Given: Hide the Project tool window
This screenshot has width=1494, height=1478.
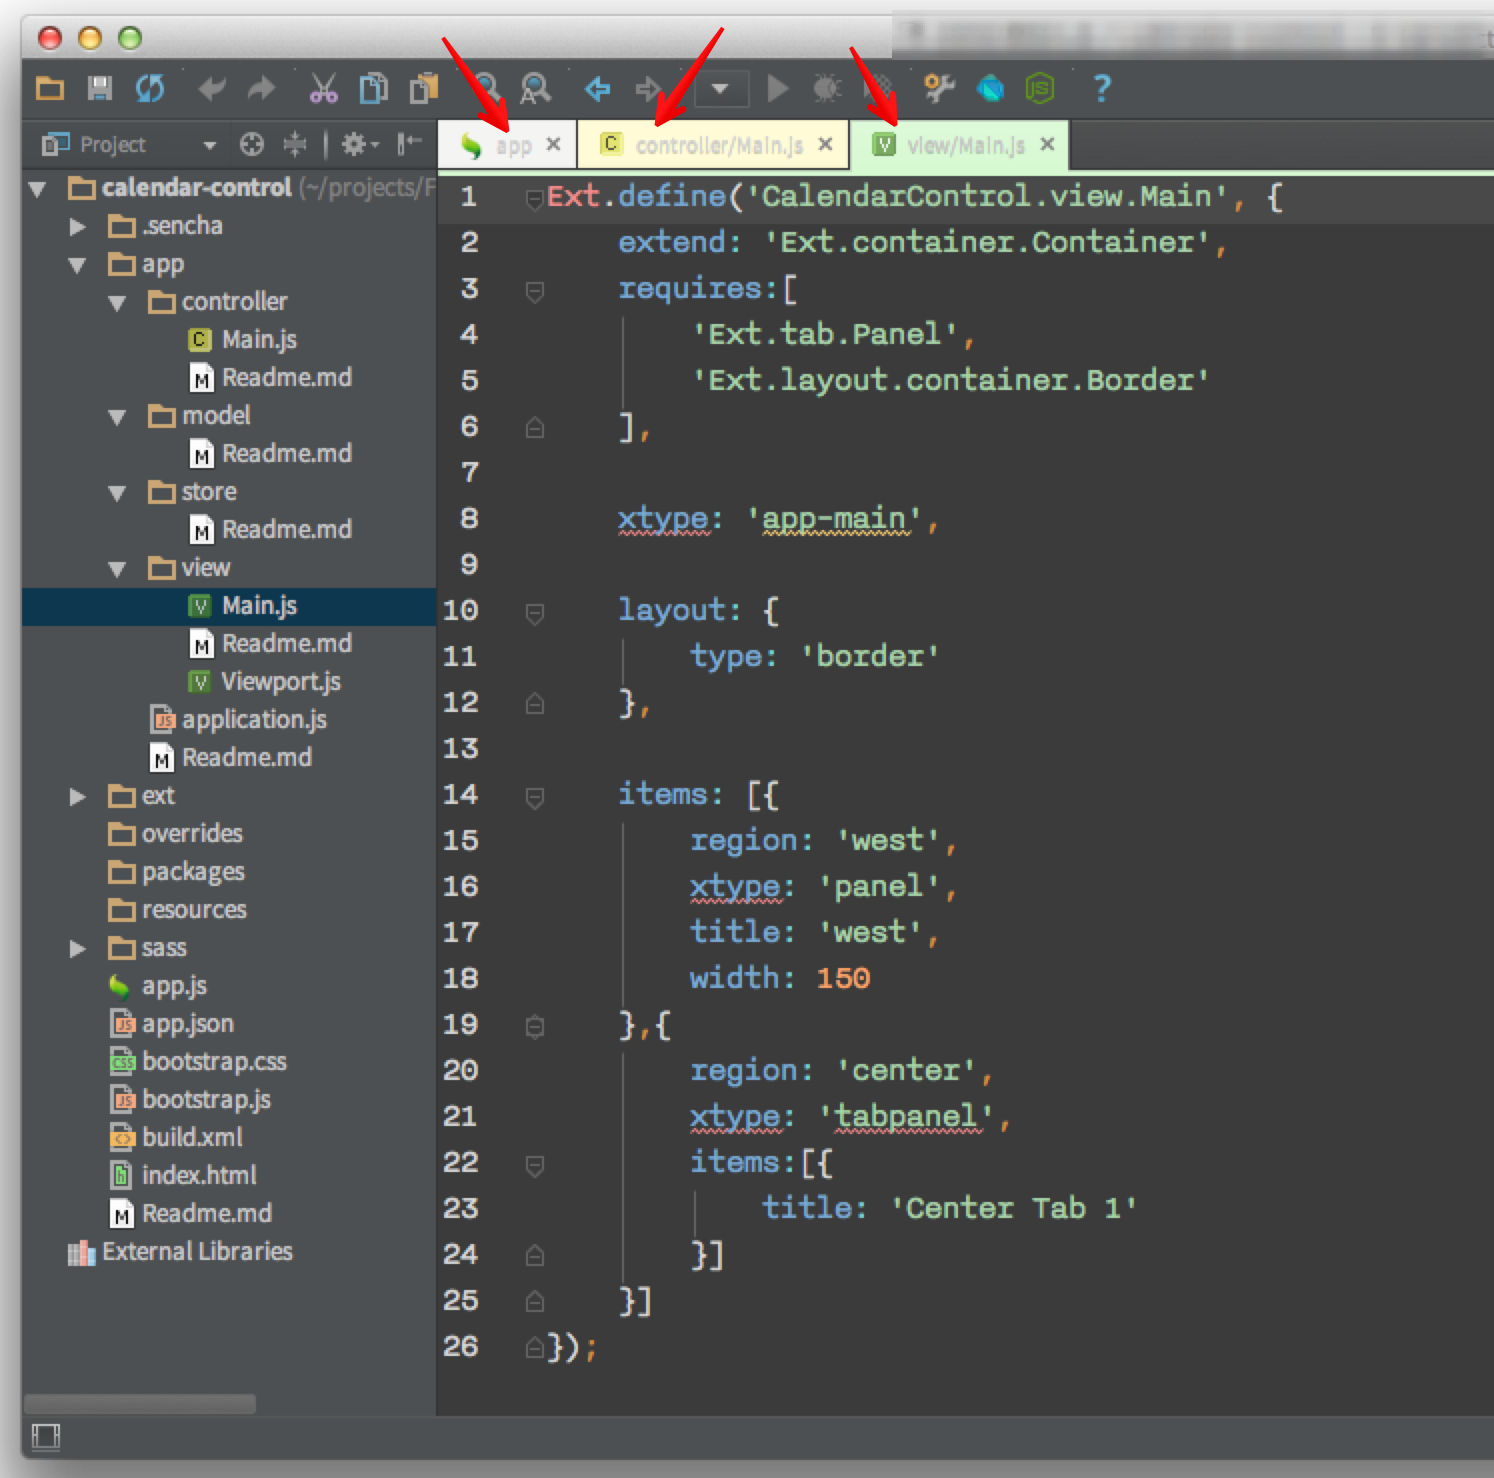Looking at the screenshot, I should 409,145.
